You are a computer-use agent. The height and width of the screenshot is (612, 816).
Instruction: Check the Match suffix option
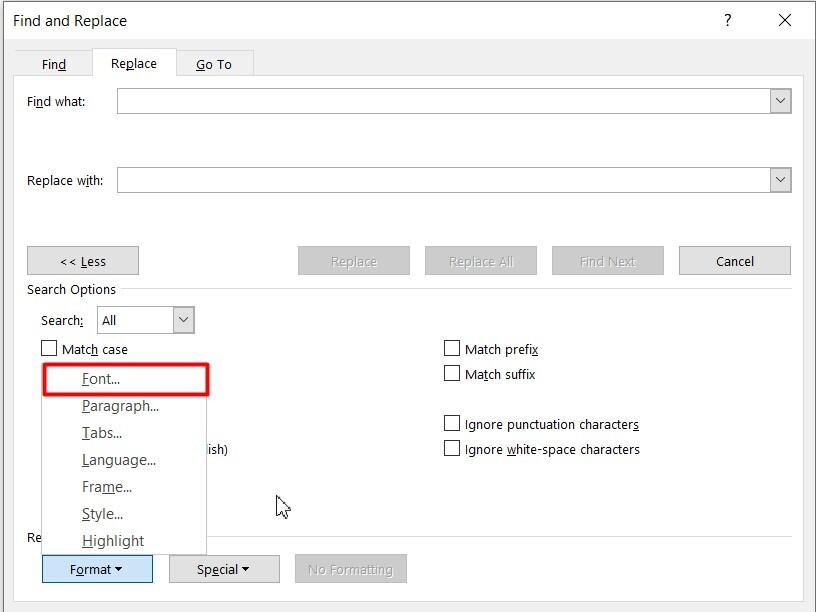452,374
